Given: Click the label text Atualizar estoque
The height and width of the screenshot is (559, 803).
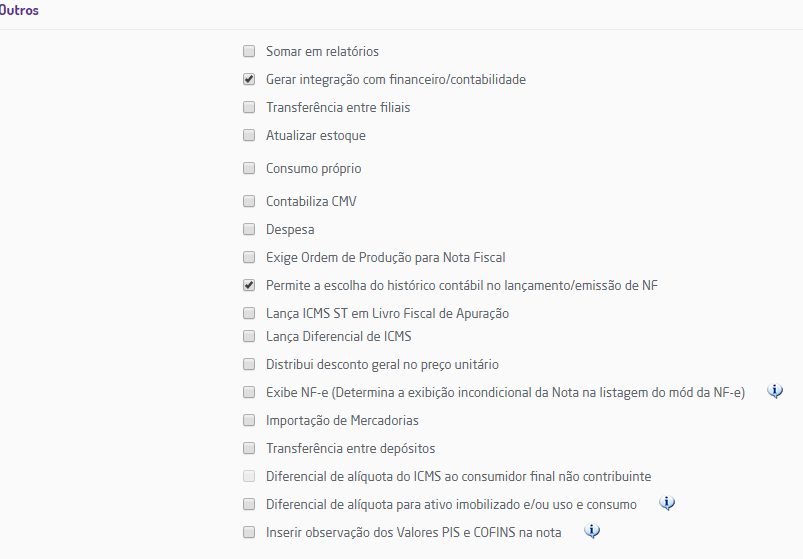Looking at the screenshot, I should [315, 136].
